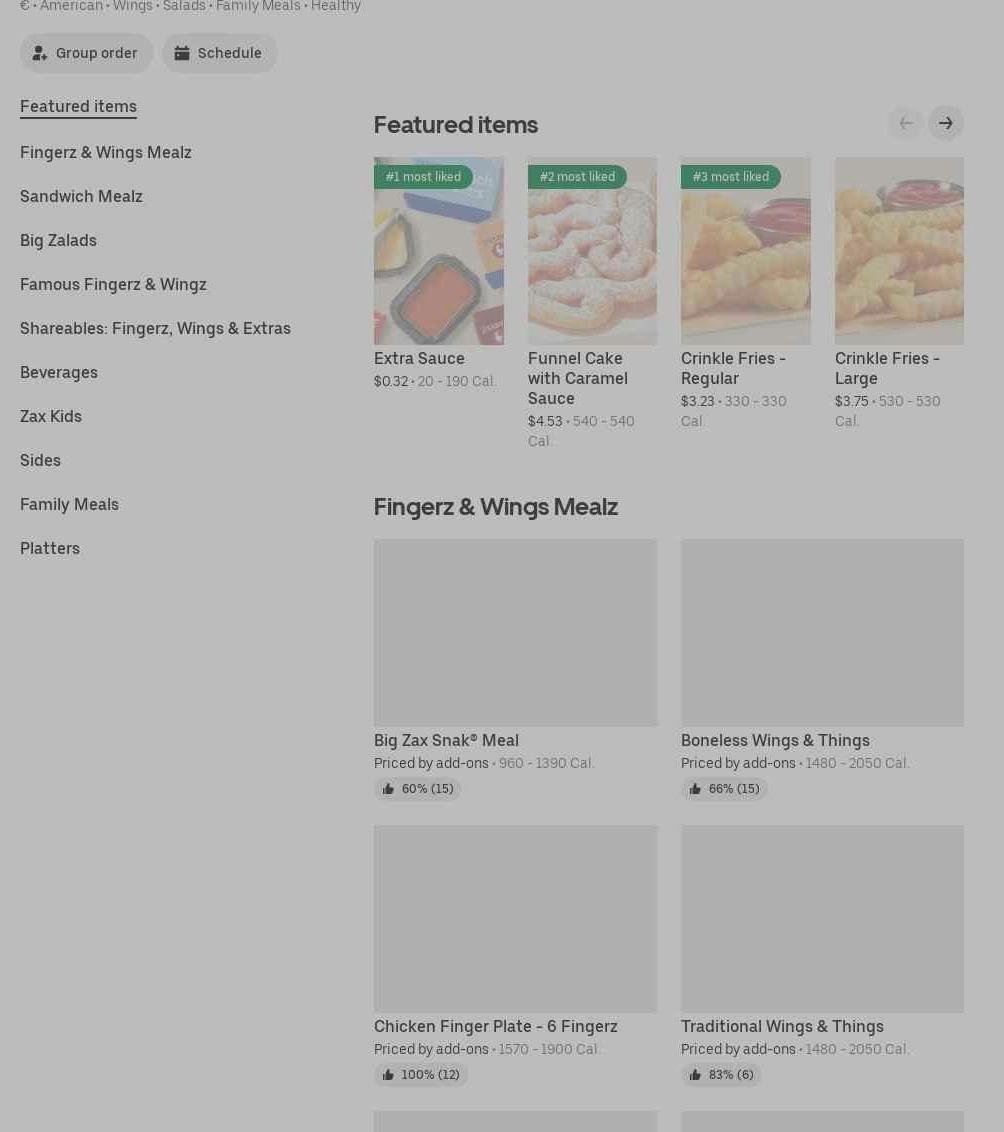Click the Group order people icon
This screenshot has height=1132, width=1004.
pyautogui.click(x=40, y=53)
